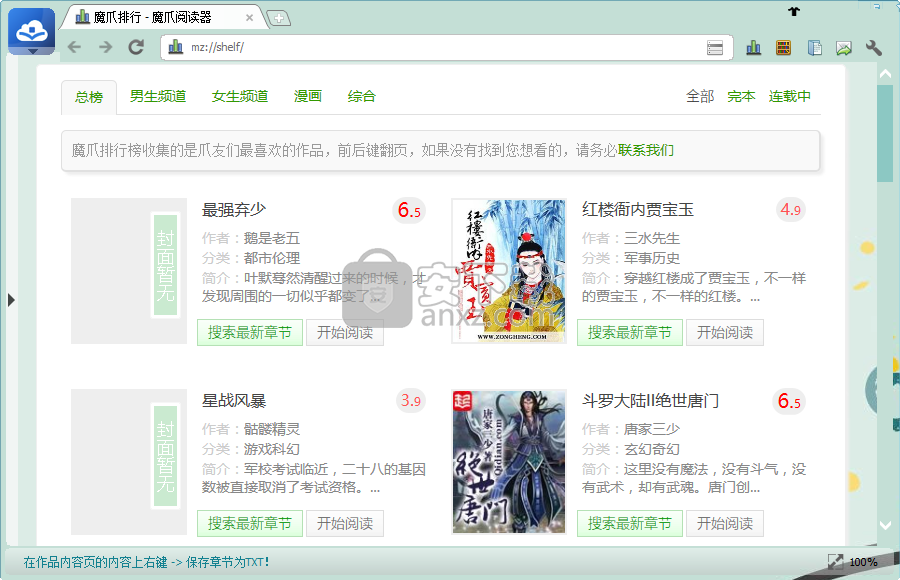This screenshot has height=580, width=900.
Task: Start reading 星战风暴
Action: (x=345, y=523)
